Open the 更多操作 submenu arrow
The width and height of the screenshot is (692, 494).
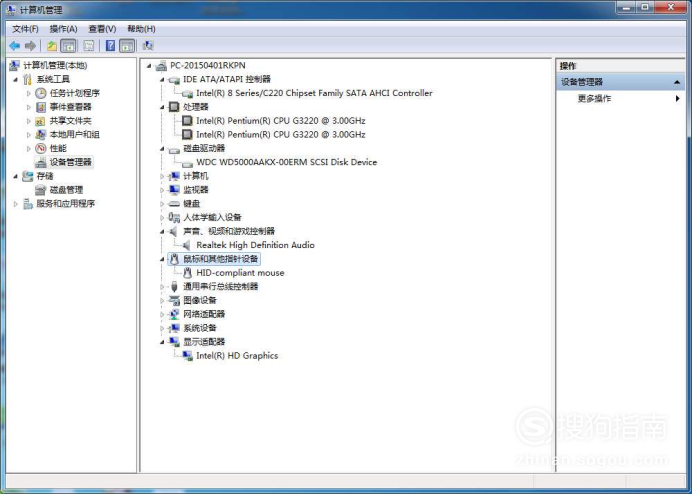click(677, 98)
